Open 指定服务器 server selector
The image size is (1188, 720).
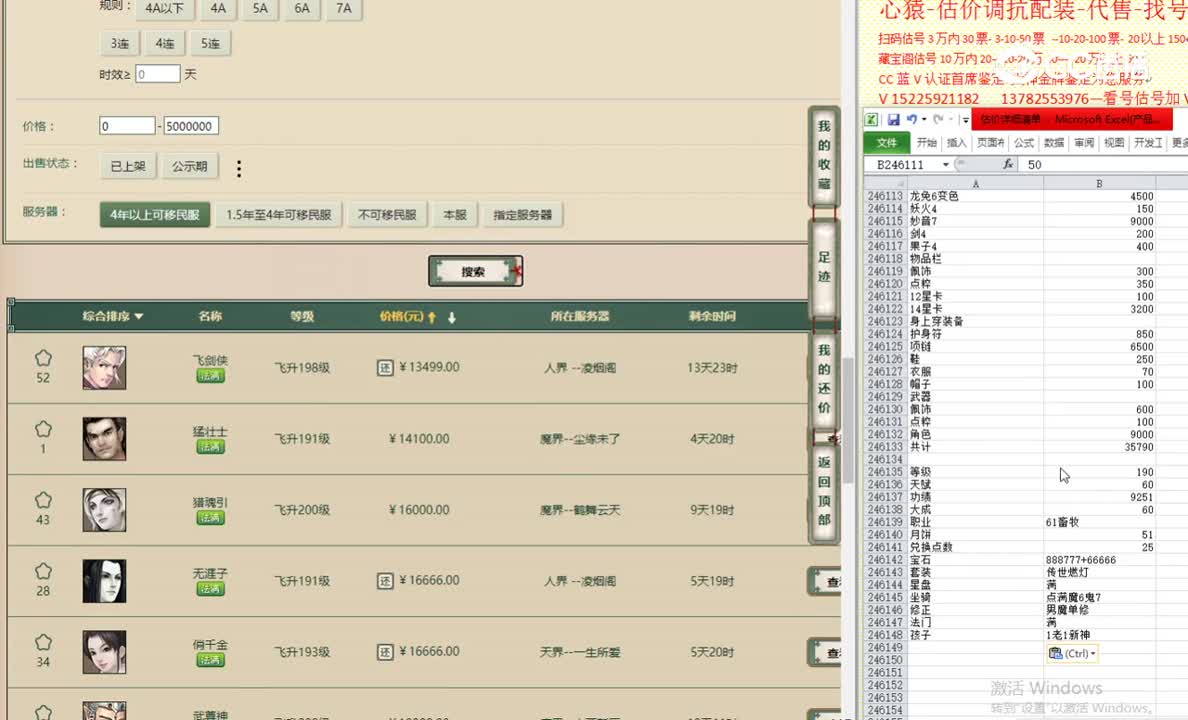[523, 214]
